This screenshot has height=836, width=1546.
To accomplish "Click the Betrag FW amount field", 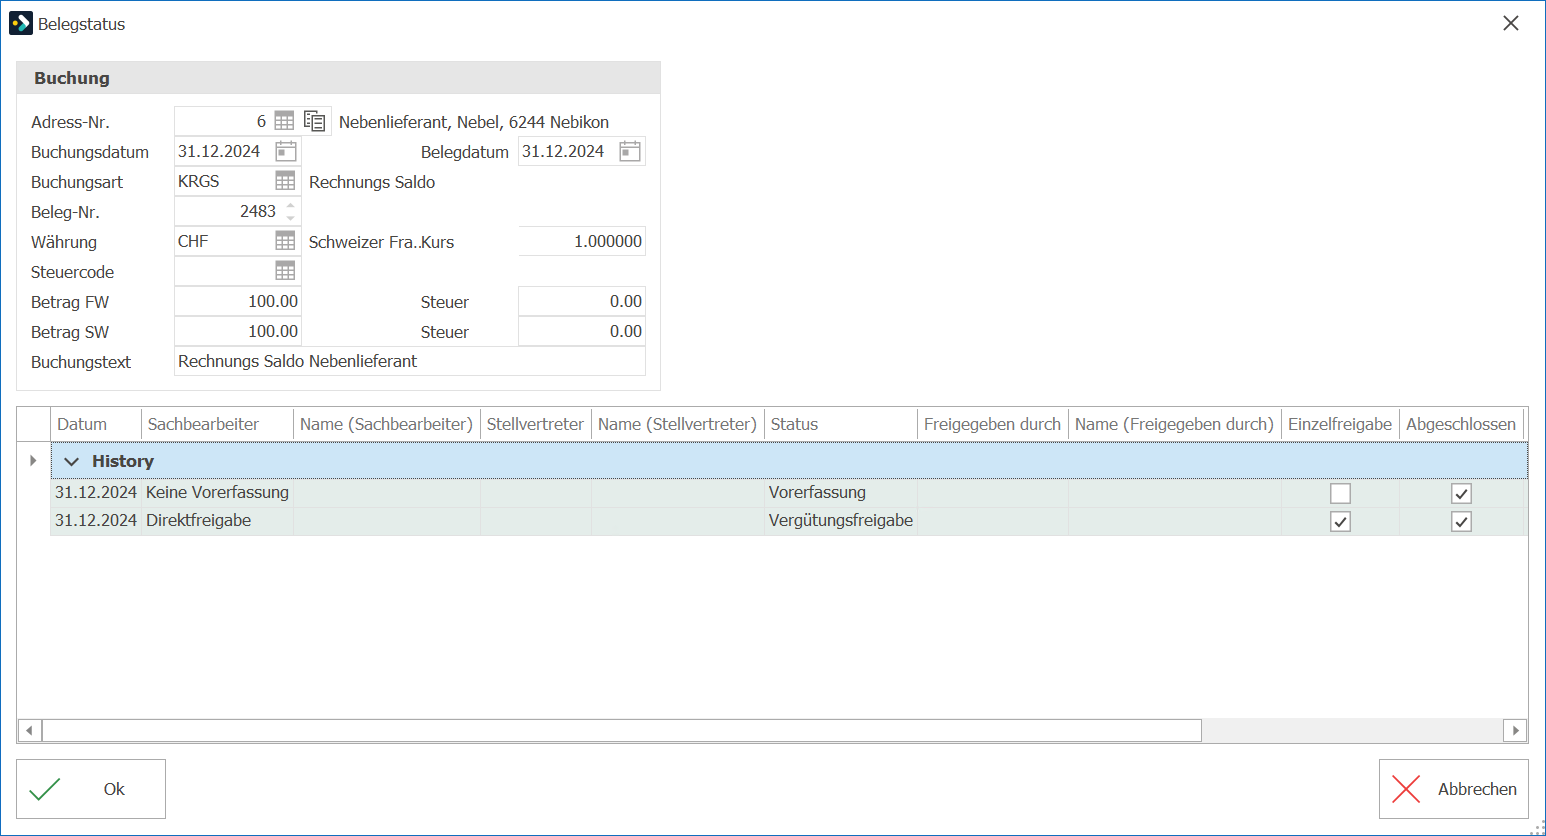I will (238, 301).
